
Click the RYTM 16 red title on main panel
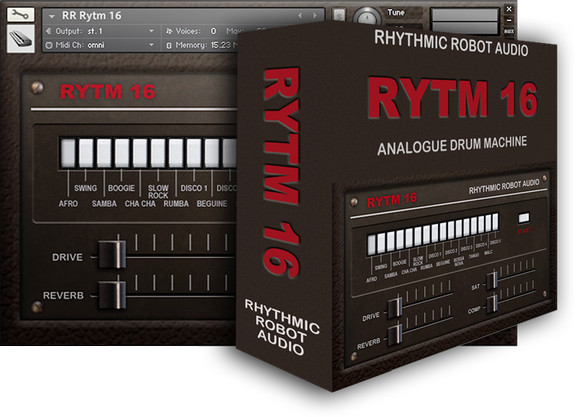[x=108, y=92]
